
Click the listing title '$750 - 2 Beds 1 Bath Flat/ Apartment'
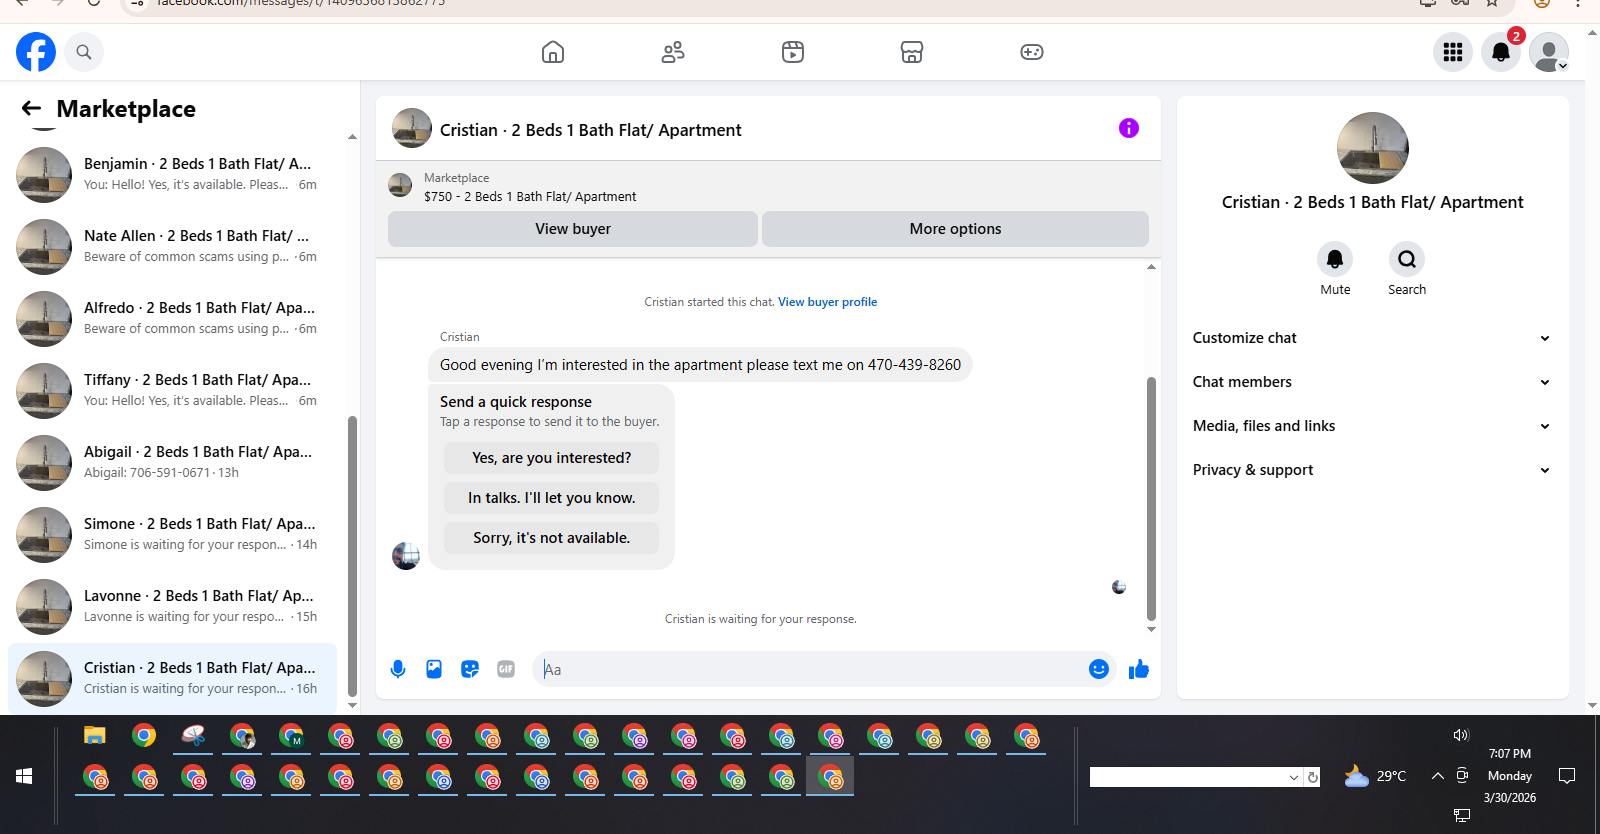click(530, 197)
